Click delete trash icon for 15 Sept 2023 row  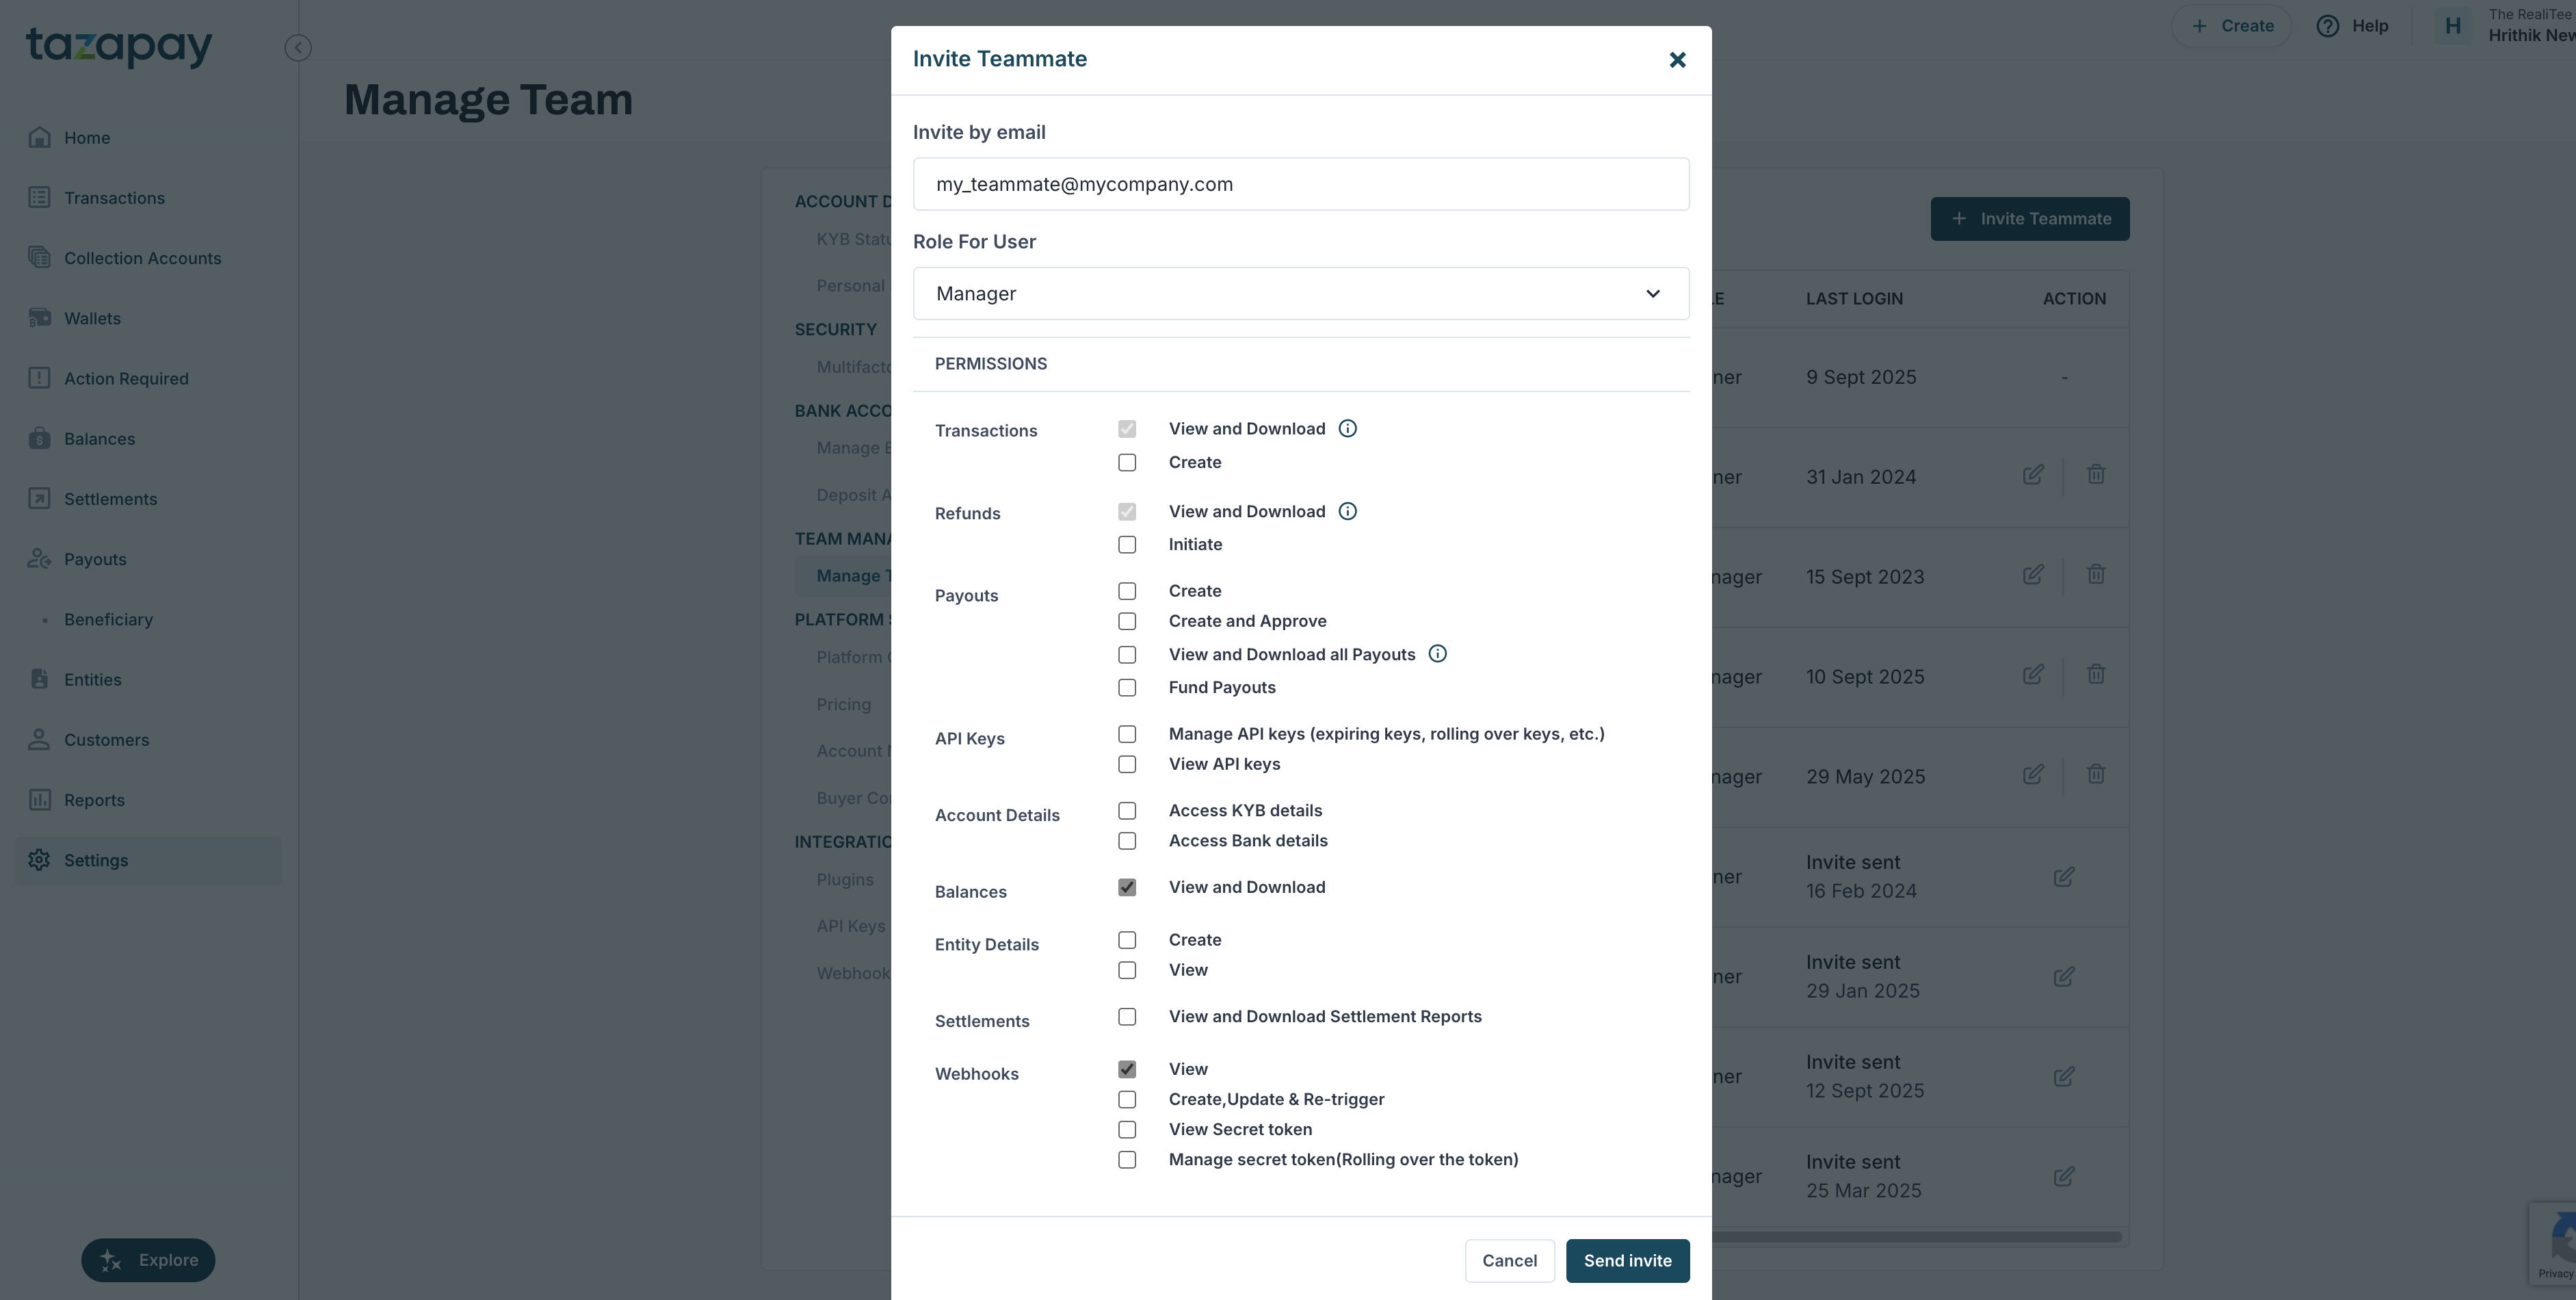pos(2096,575)
